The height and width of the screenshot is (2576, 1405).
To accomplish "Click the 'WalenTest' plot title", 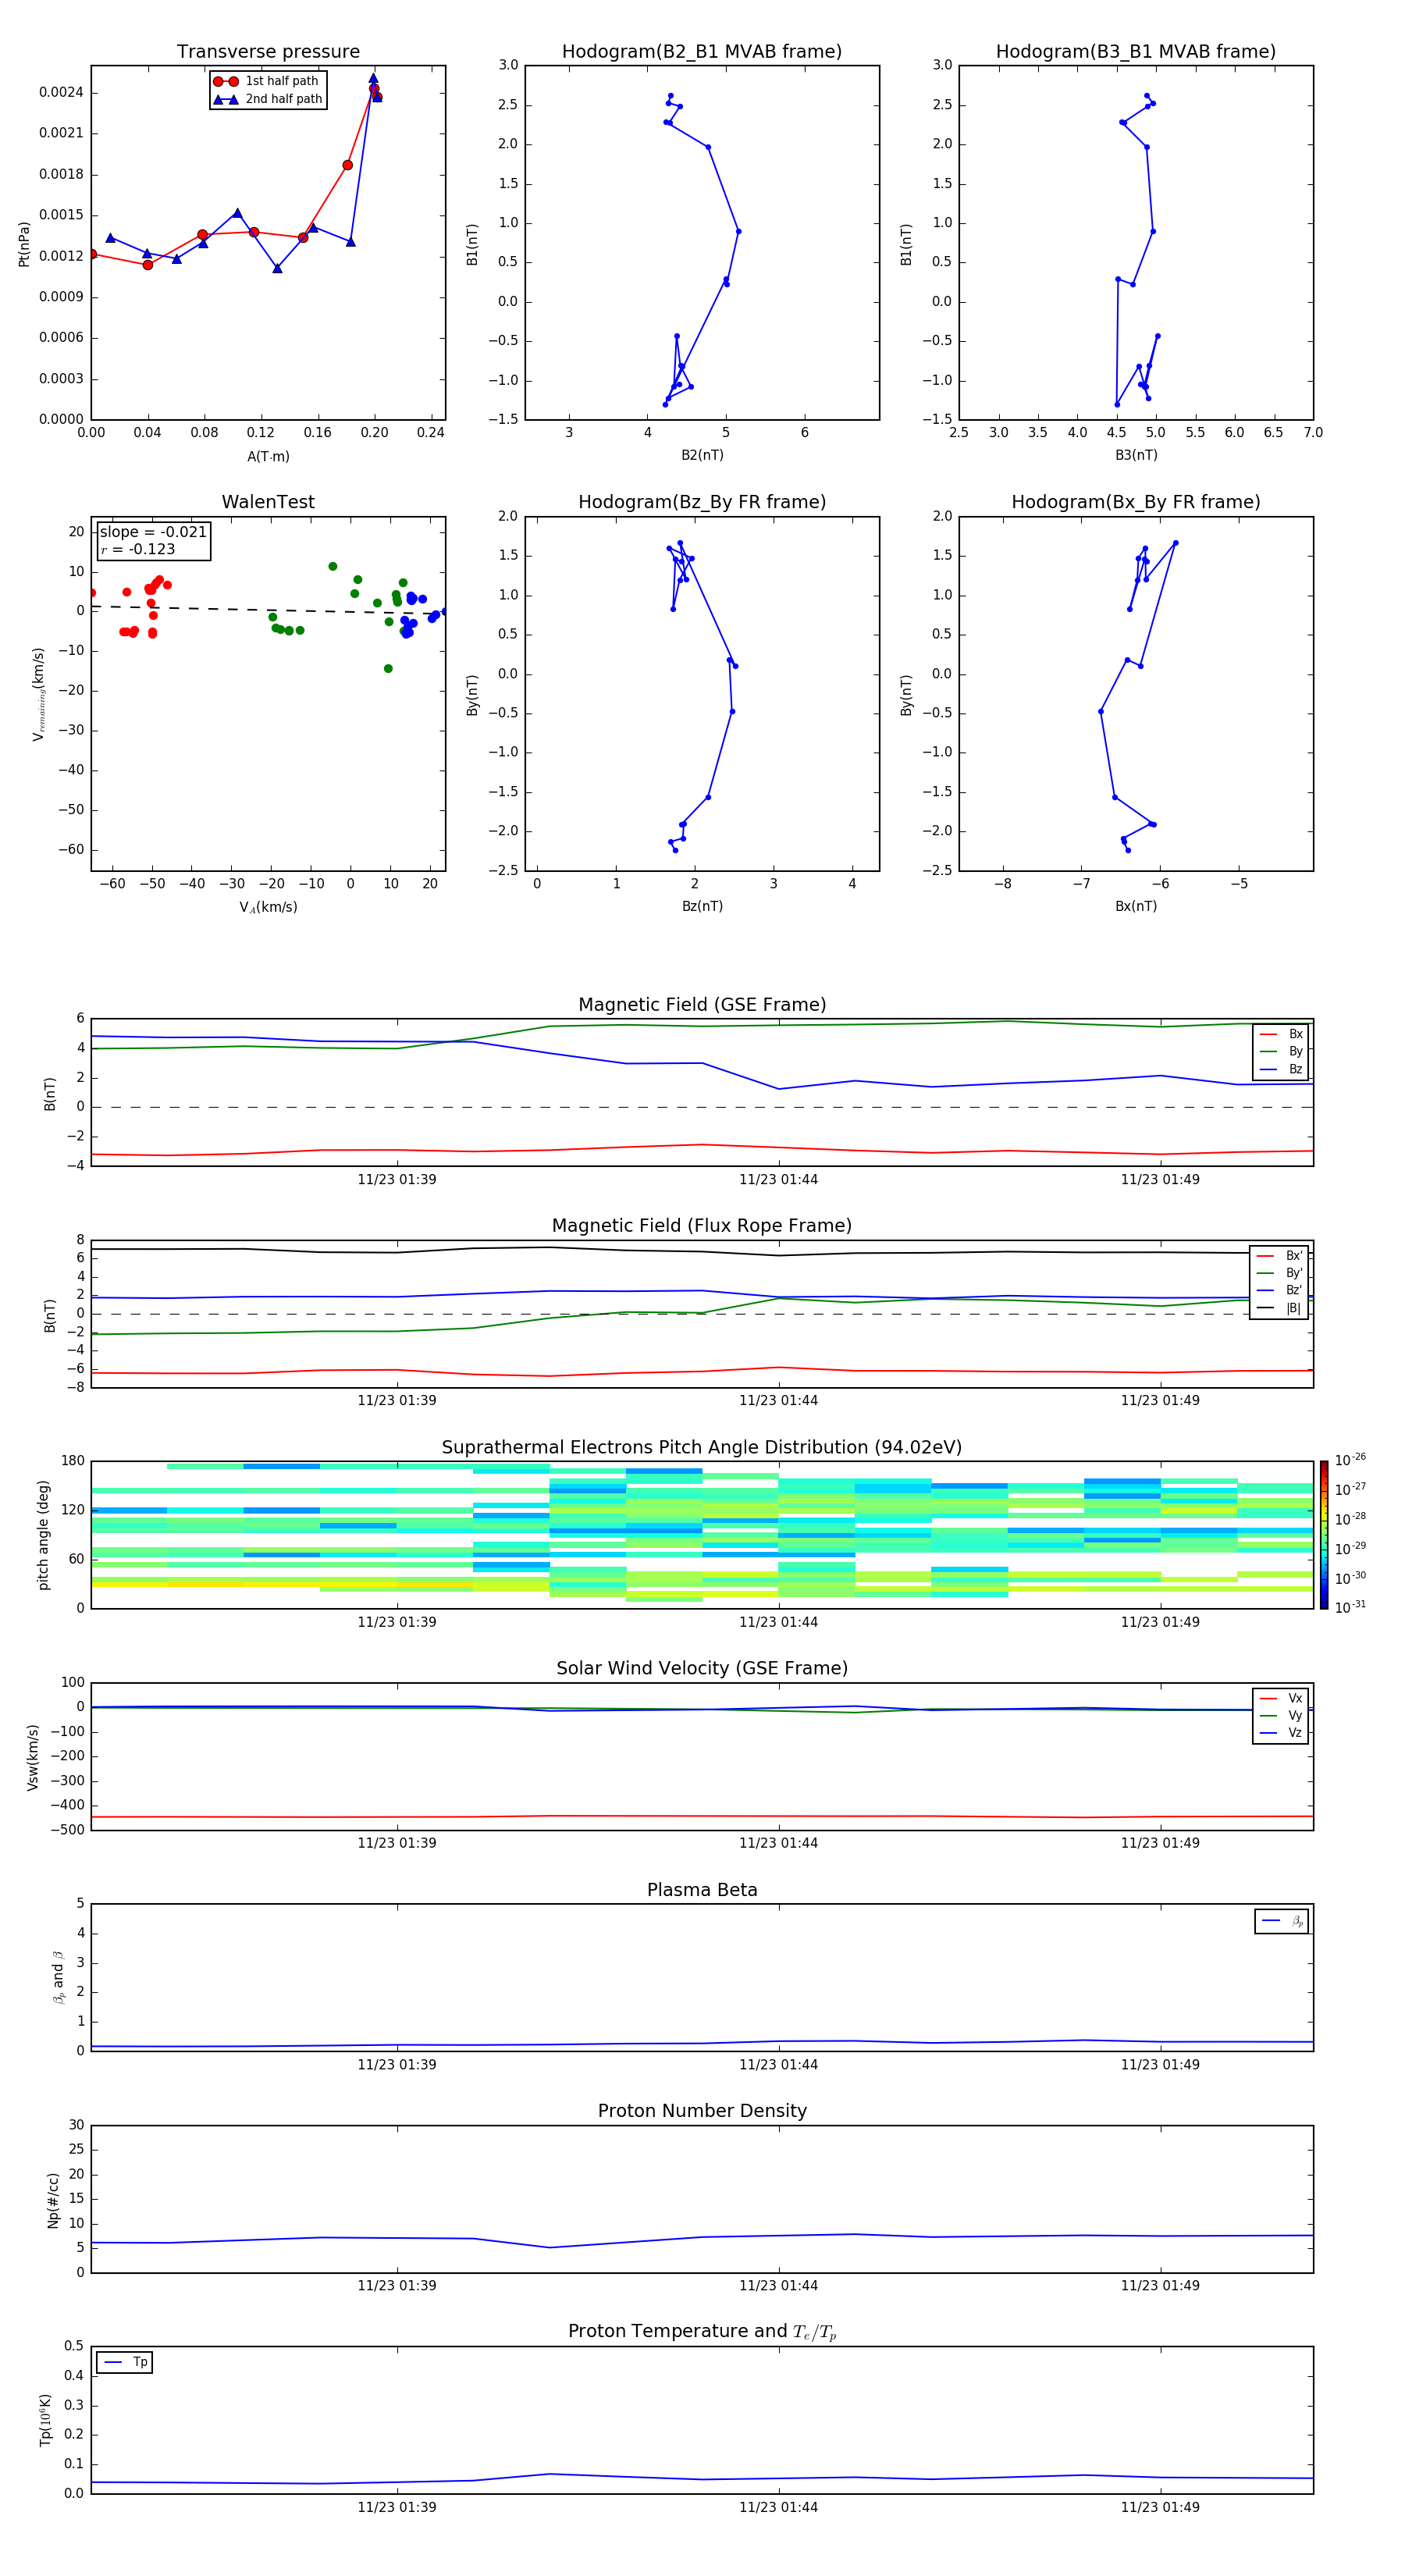I will point(268,502).
